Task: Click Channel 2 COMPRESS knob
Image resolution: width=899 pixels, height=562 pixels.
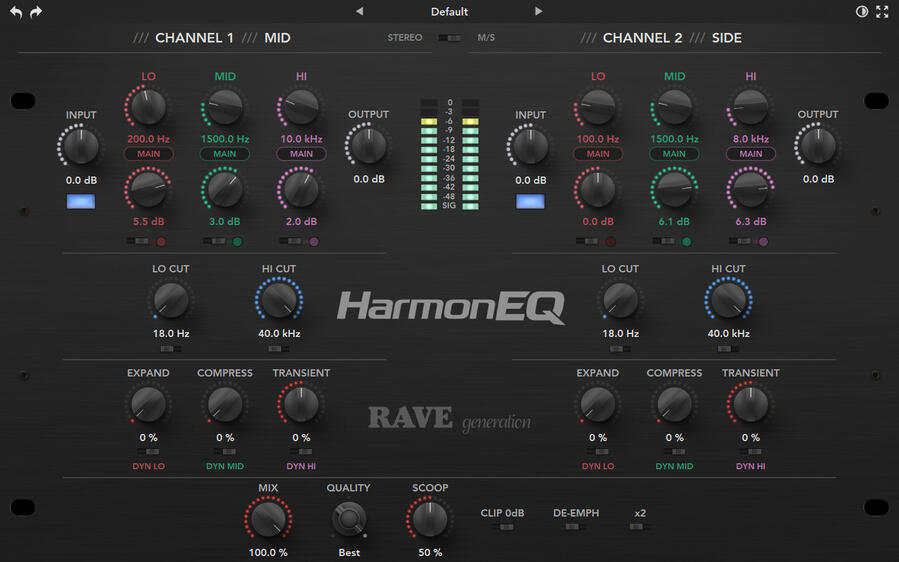Action: point(674,404)
